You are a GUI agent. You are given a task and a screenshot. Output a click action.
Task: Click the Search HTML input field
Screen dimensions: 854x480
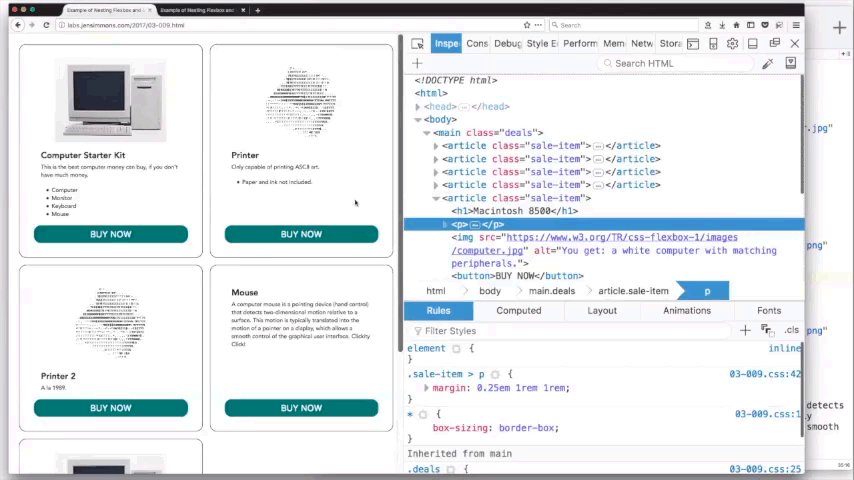pyautogui.click(x=676, y=63)
